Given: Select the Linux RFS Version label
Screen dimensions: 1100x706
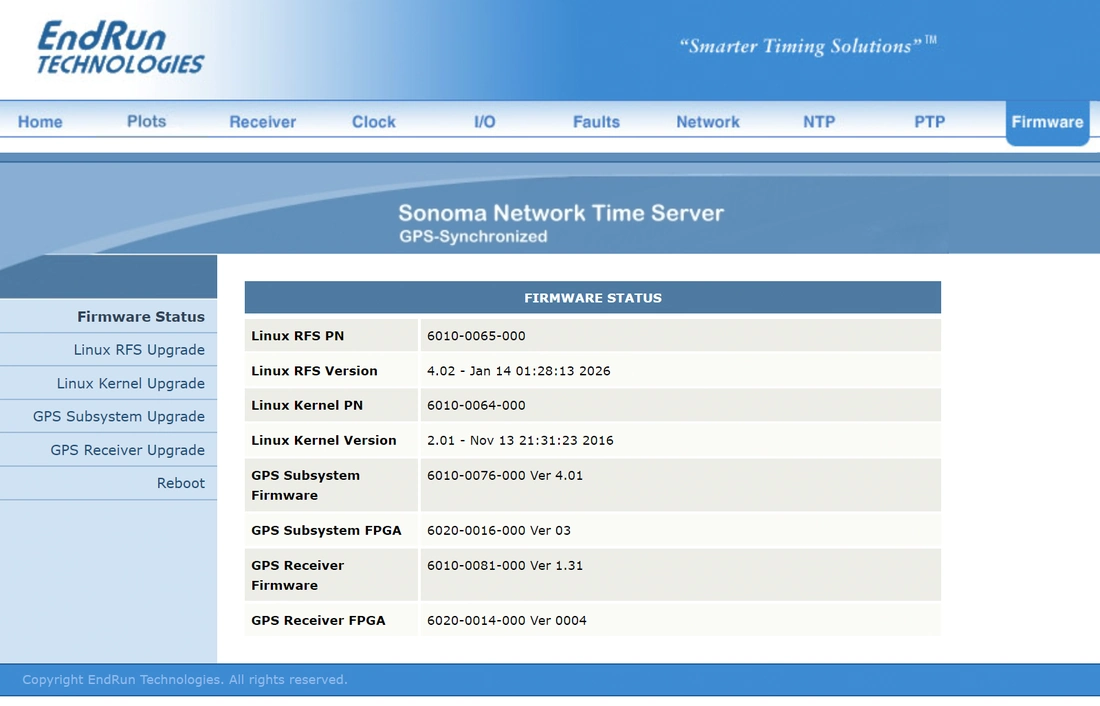Looking at the screenshot, I should click(314, 371).
